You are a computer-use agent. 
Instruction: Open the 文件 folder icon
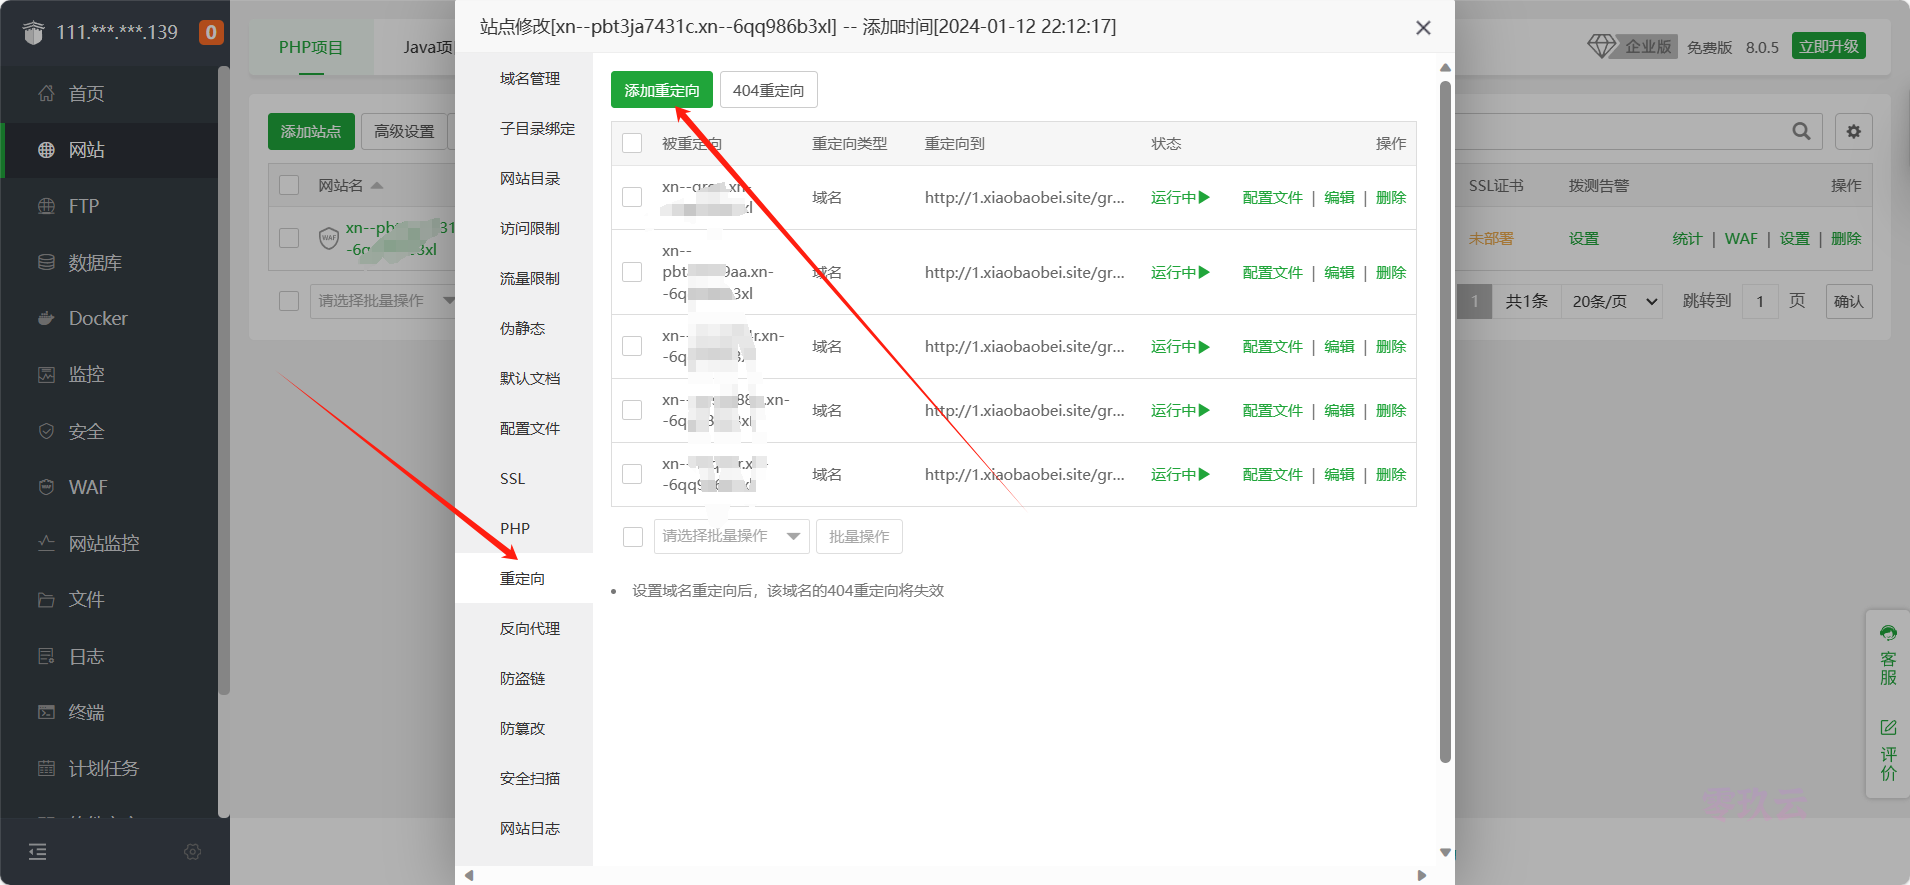click(x=46, y=600)
